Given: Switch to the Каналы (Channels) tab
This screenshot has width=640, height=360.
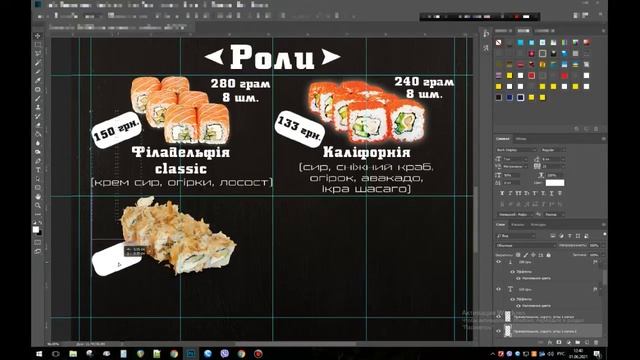Looking at the screenshot, I should point(518,224).
